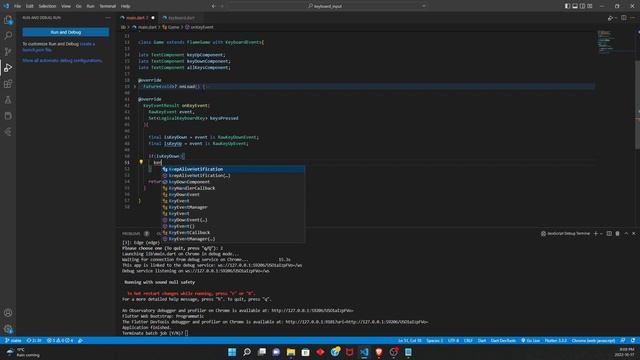This screenshot has width=640, height=360.
Task: Select KeyEventCallback suggestion
Action: point(233,232)
